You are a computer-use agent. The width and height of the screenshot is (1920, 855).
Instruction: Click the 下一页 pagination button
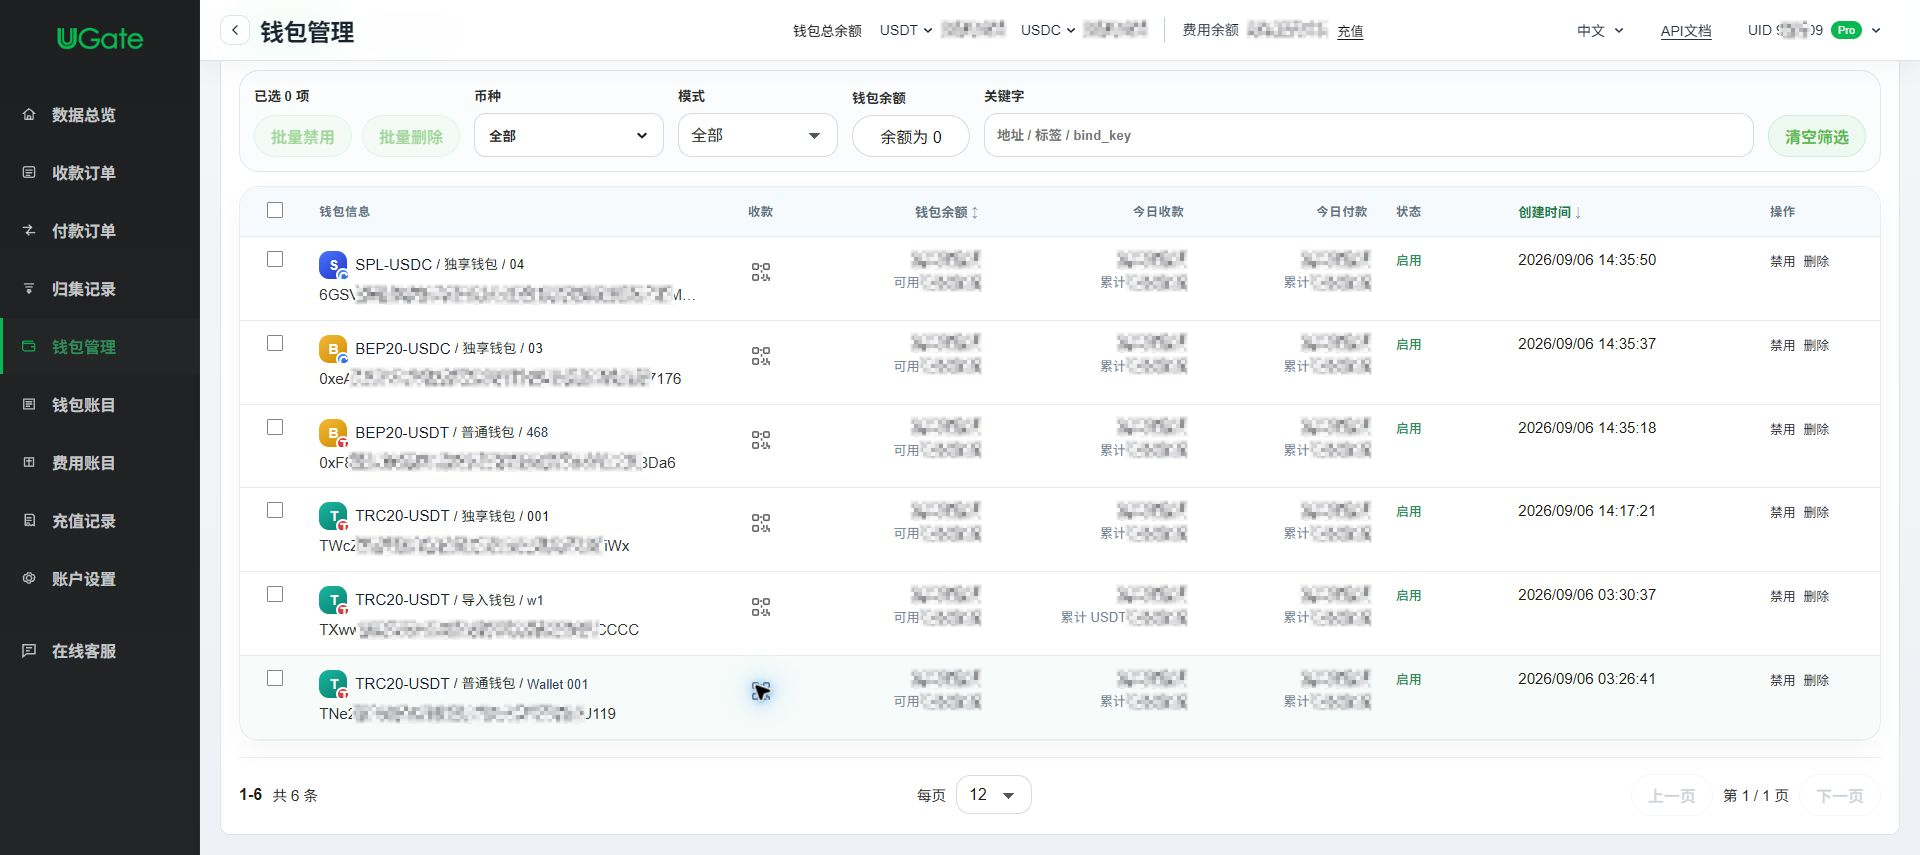[x=1839, y=795]
